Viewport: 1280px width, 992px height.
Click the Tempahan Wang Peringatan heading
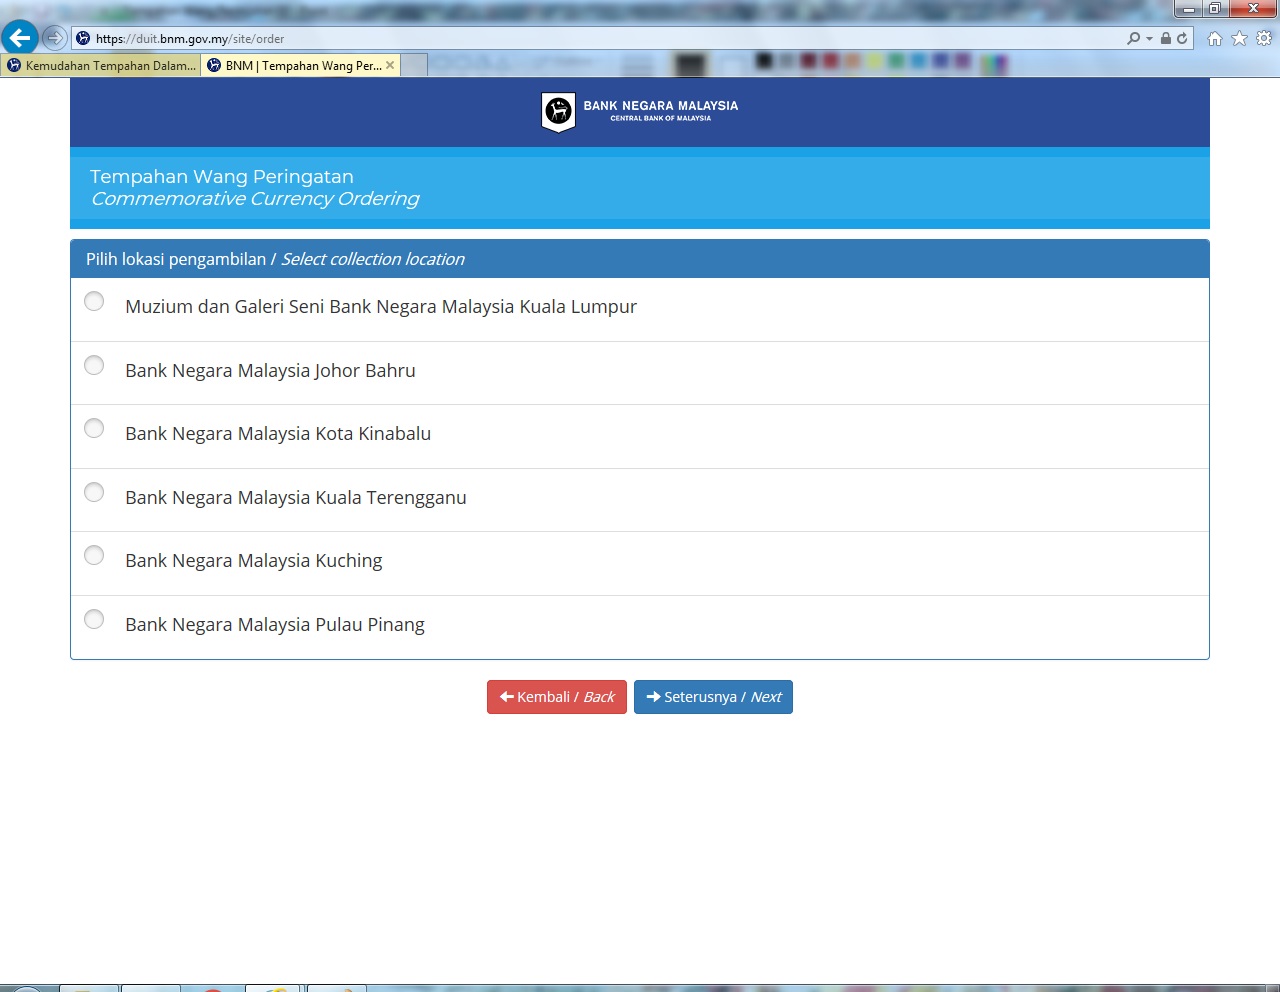pos(222,176)
